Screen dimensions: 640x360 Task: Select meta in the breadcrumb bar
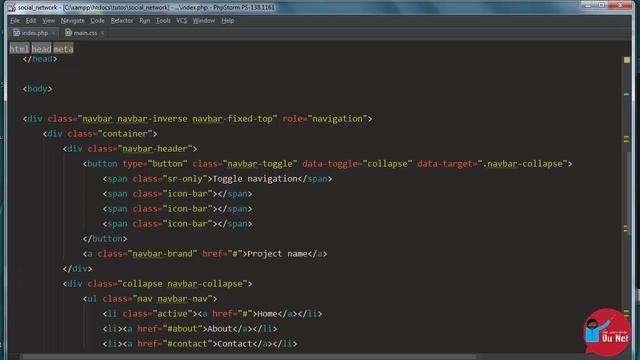63,49
